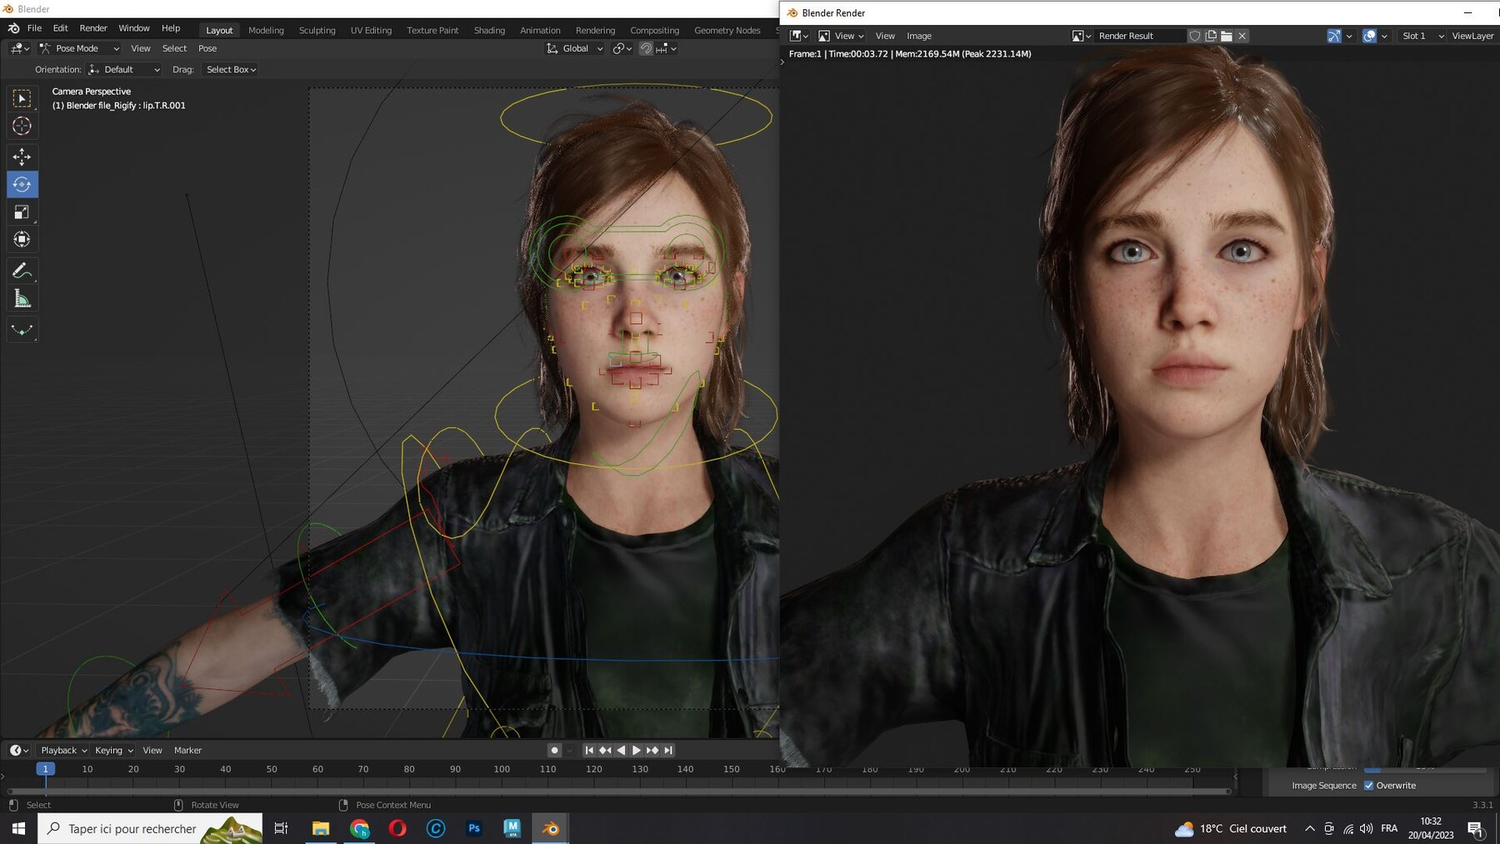
Task: Activate the Move tool
Action: (x=21, y=156)
